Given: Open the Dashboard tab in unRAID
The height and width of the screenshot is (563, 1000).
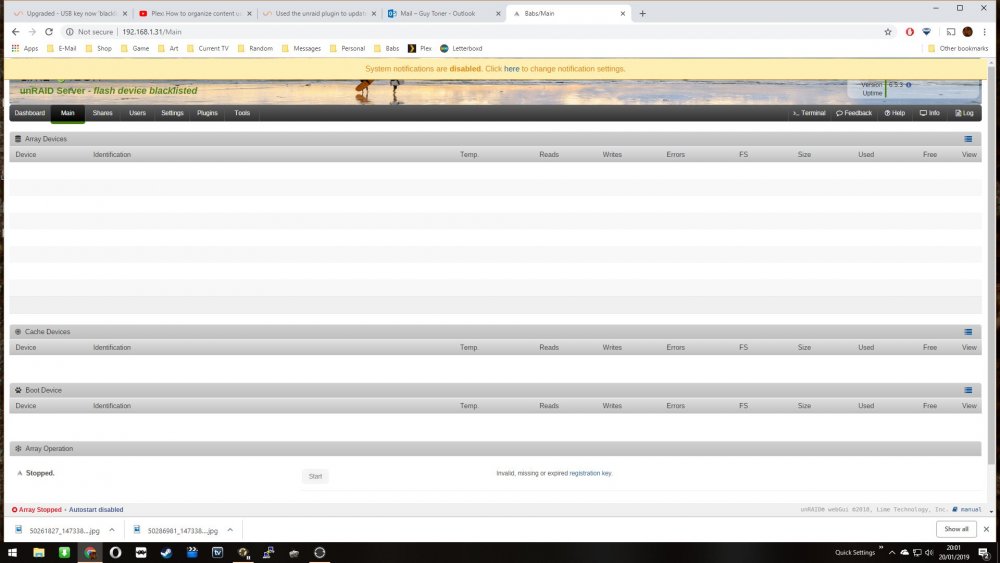Looking at the screenshot, I should 30,113.
